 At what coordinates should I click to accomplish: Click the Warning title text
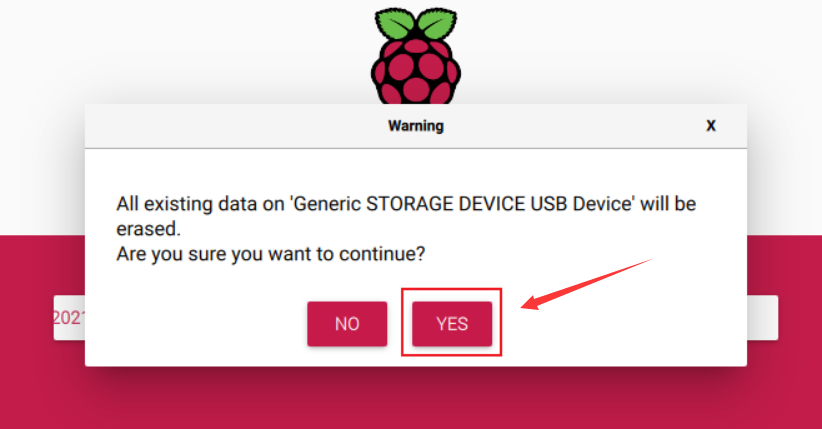[415, 126]
